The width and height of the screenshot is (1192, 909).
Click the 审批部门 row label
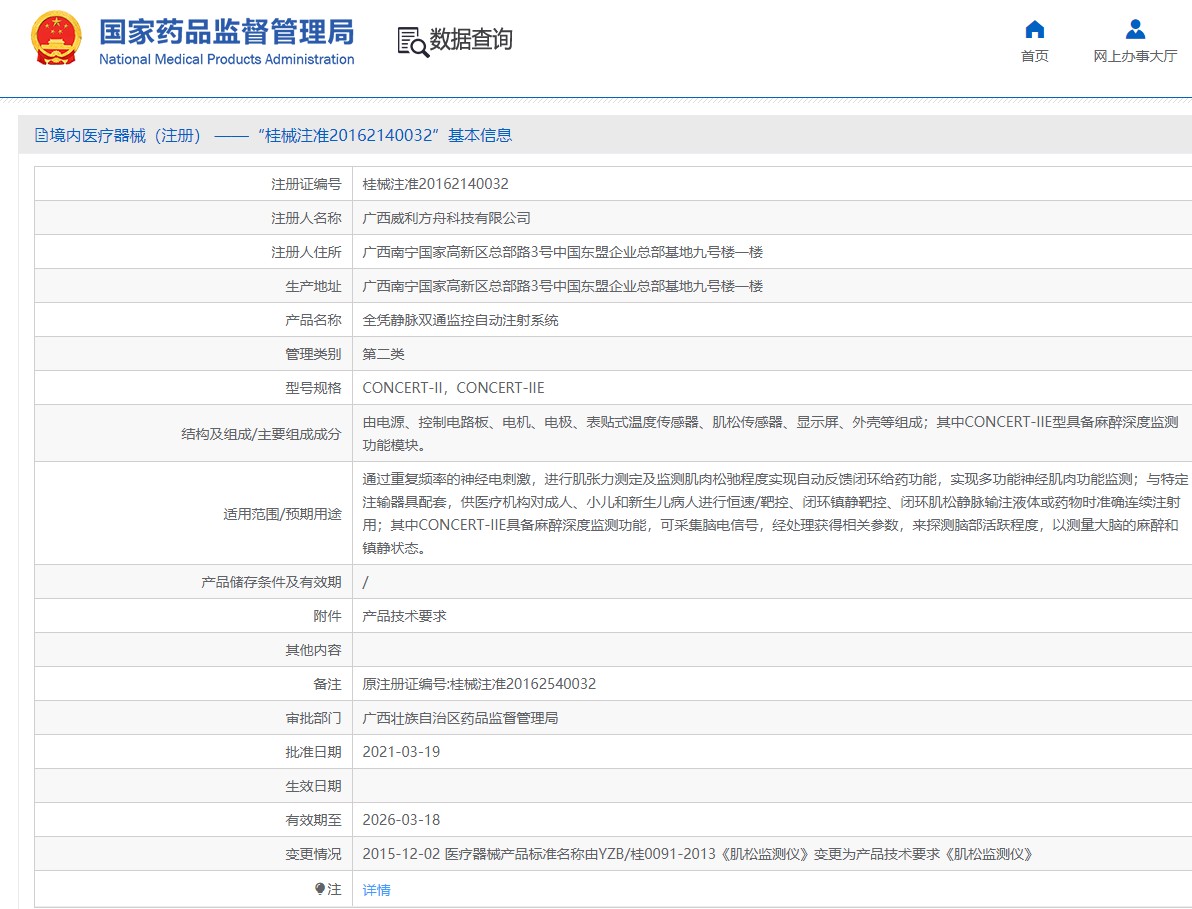[313, 718]
